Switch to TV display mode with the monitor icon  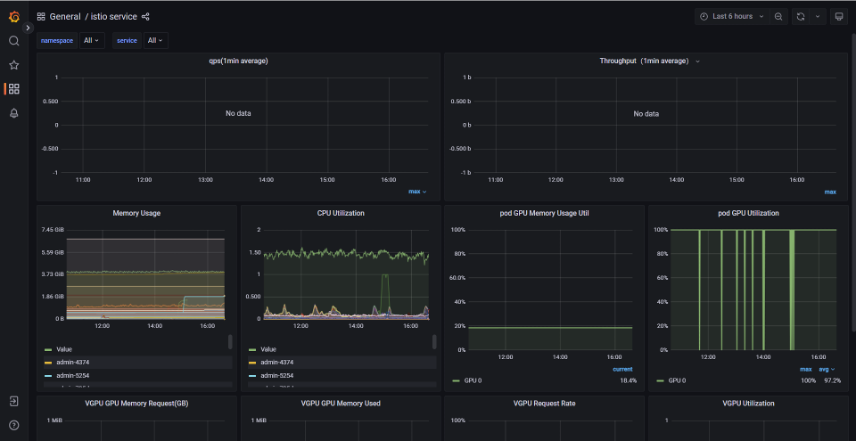click(838, 17)
